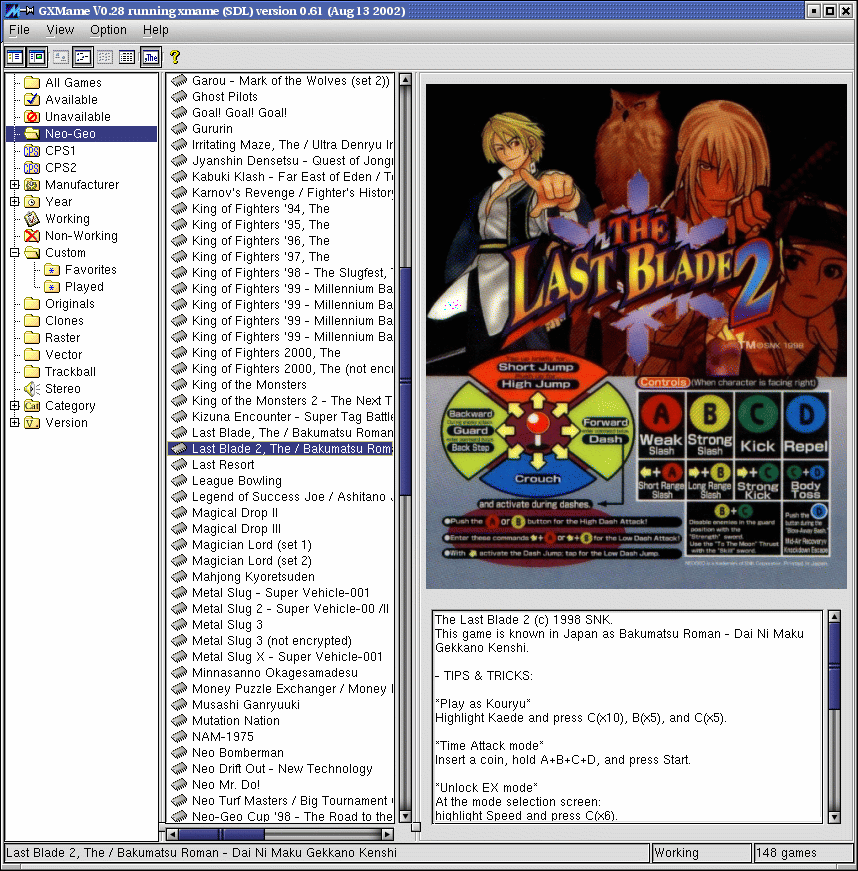Click the chip icon beside Metal Slug 3

pos(179,625)
